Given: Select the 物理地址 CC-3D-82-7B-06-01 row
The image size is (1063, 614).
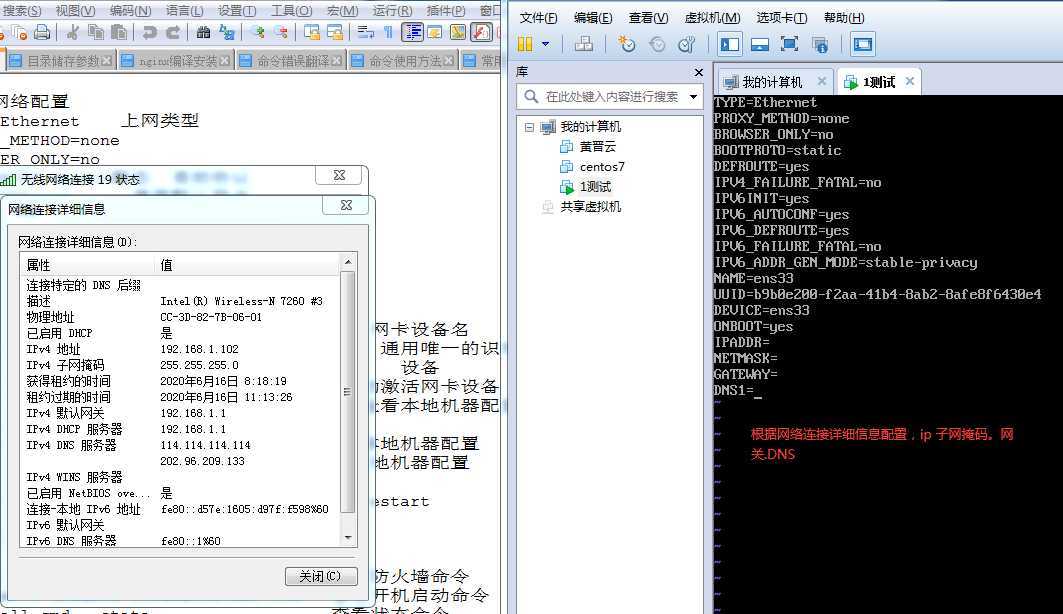Looking at the screenshot, I should point(180,317).
